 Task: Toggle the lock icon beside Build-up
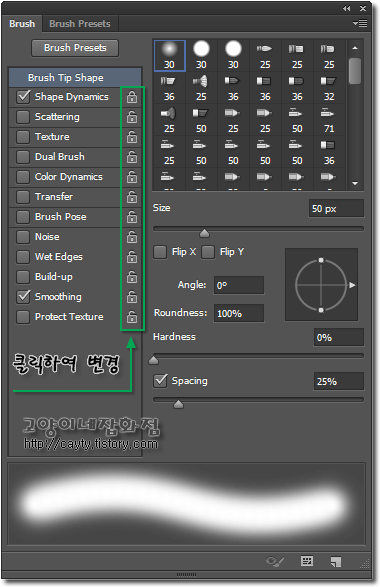[132, 277]
